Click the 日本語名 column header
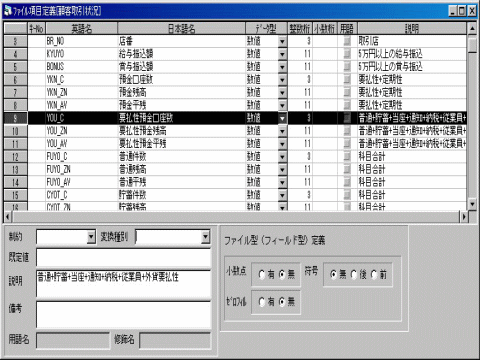 point(181,29)
